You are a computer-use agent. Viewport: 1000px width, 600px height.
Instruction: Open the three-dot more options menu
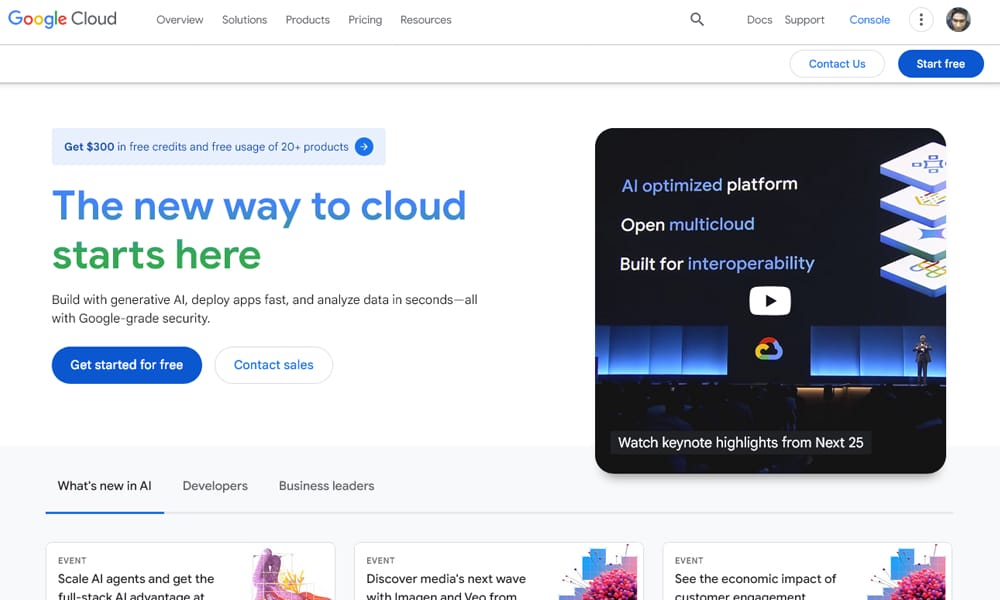pyautogui.click(x=921, y=19)
